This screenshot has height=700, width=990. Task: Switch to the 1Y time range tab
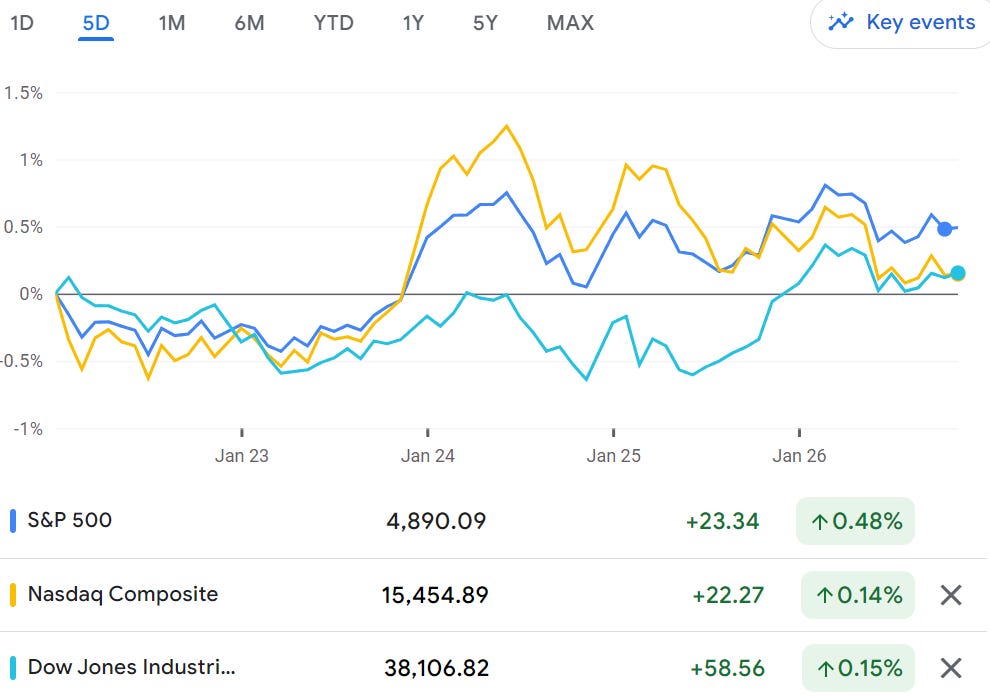413,23
